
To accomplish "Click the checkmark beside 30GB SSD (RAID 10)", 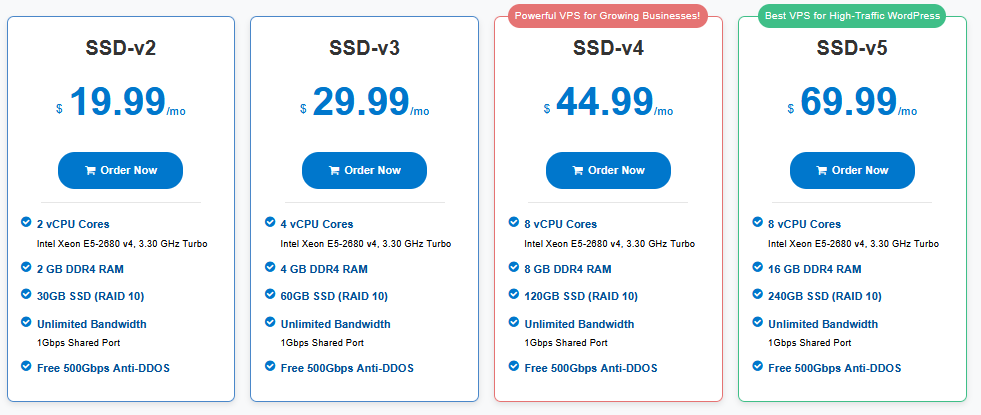I will click(26, 295).
